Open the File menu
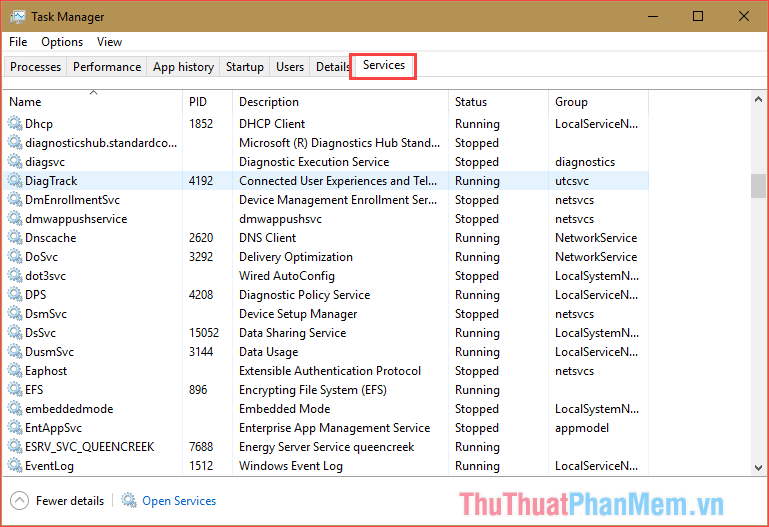This screenshot has height=527, width=769. [x=18, y=42]
